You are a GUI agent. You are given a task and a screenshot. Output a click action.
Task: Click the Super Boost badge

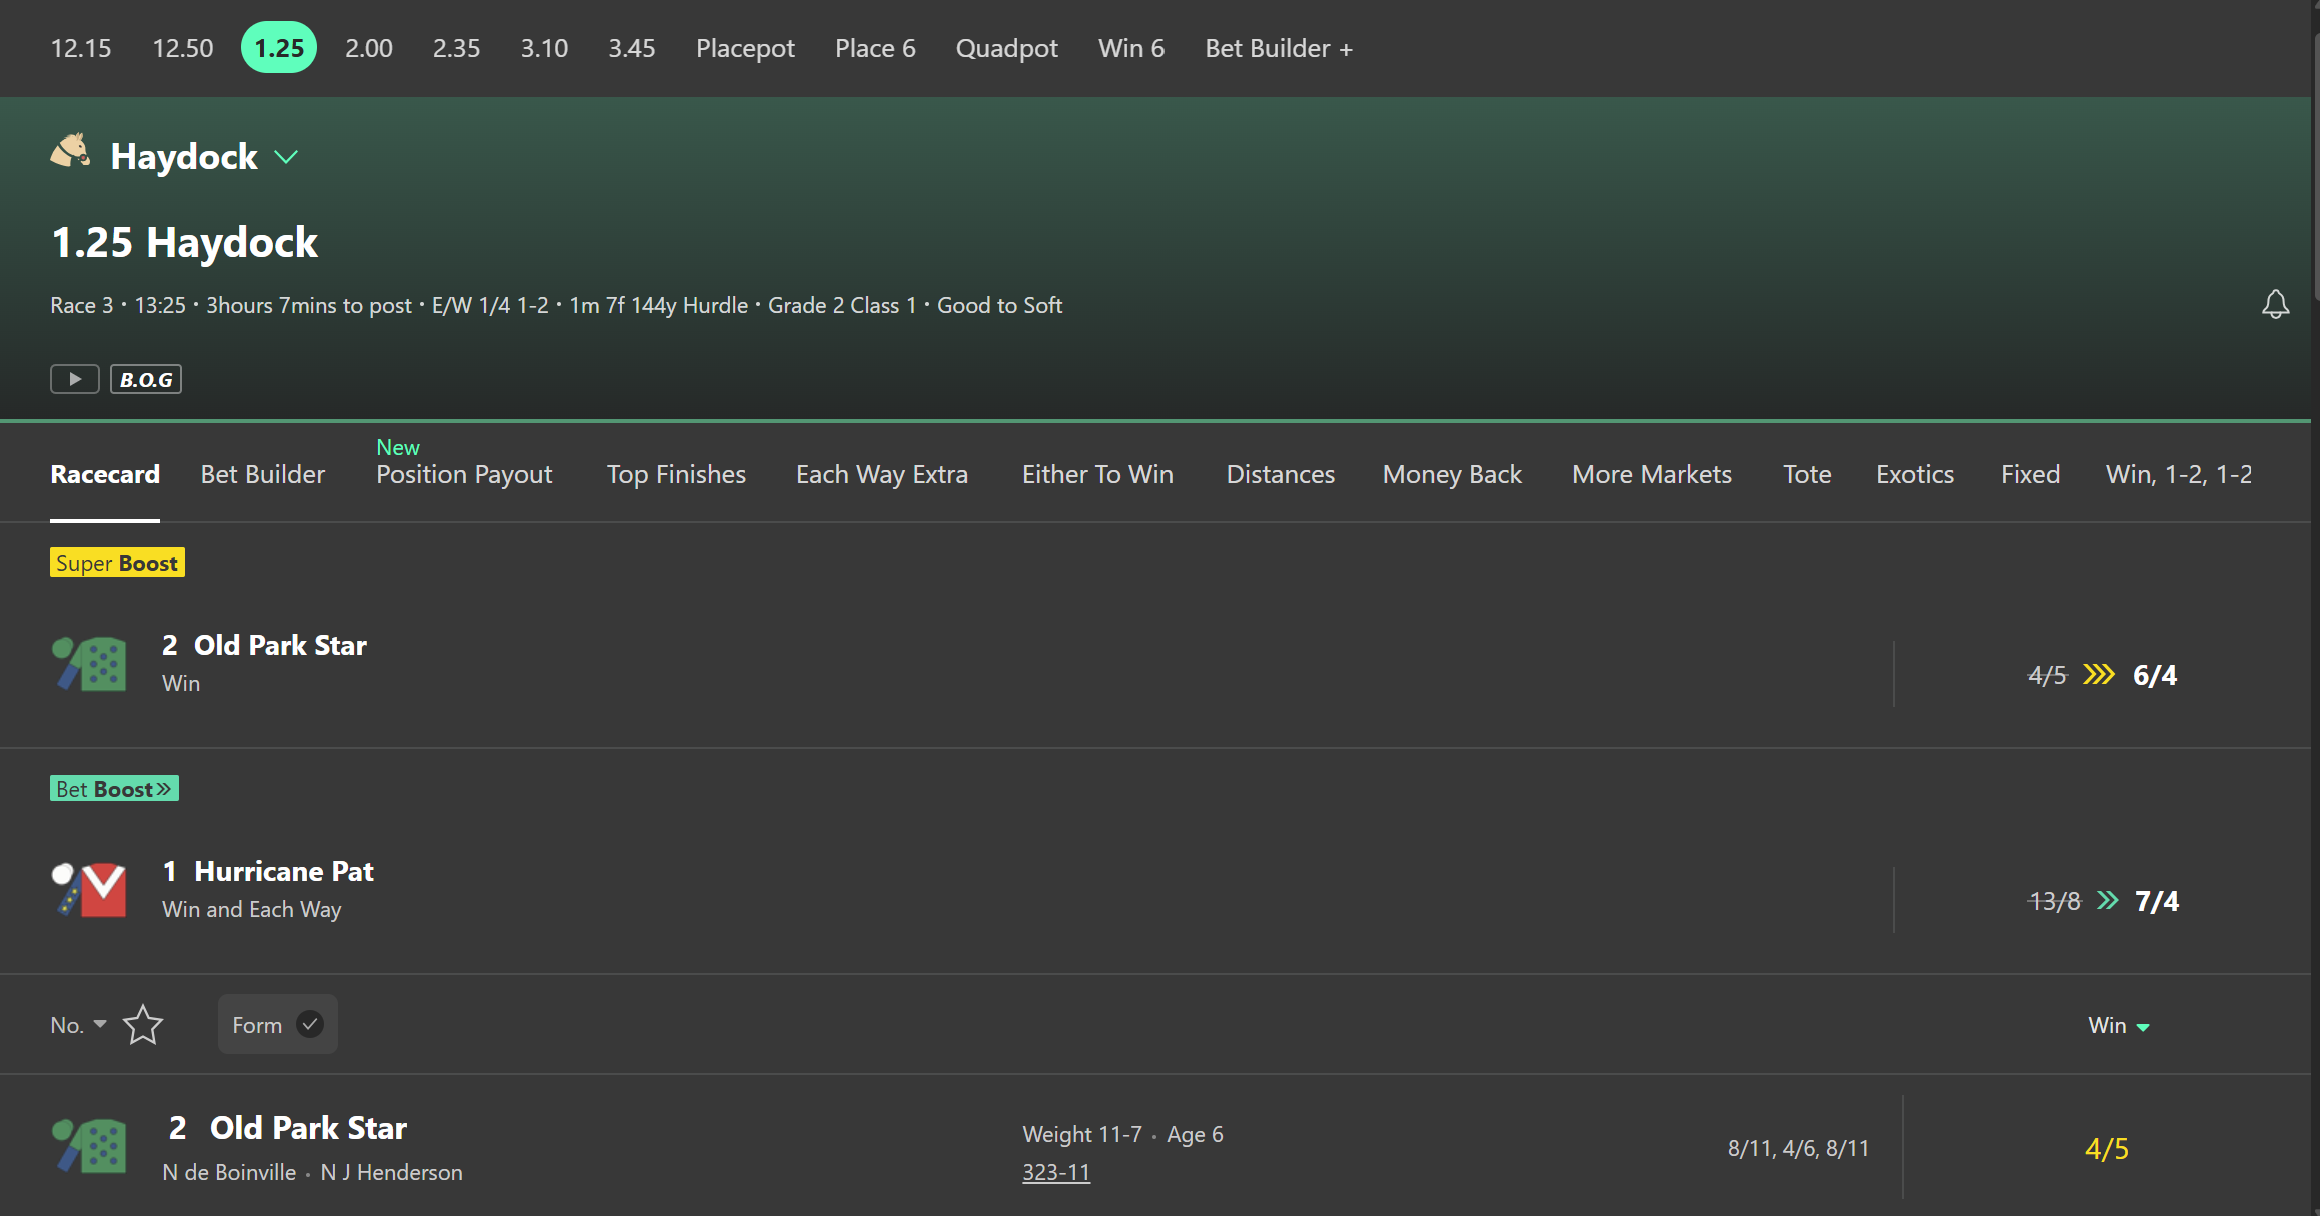pos(117,562)
